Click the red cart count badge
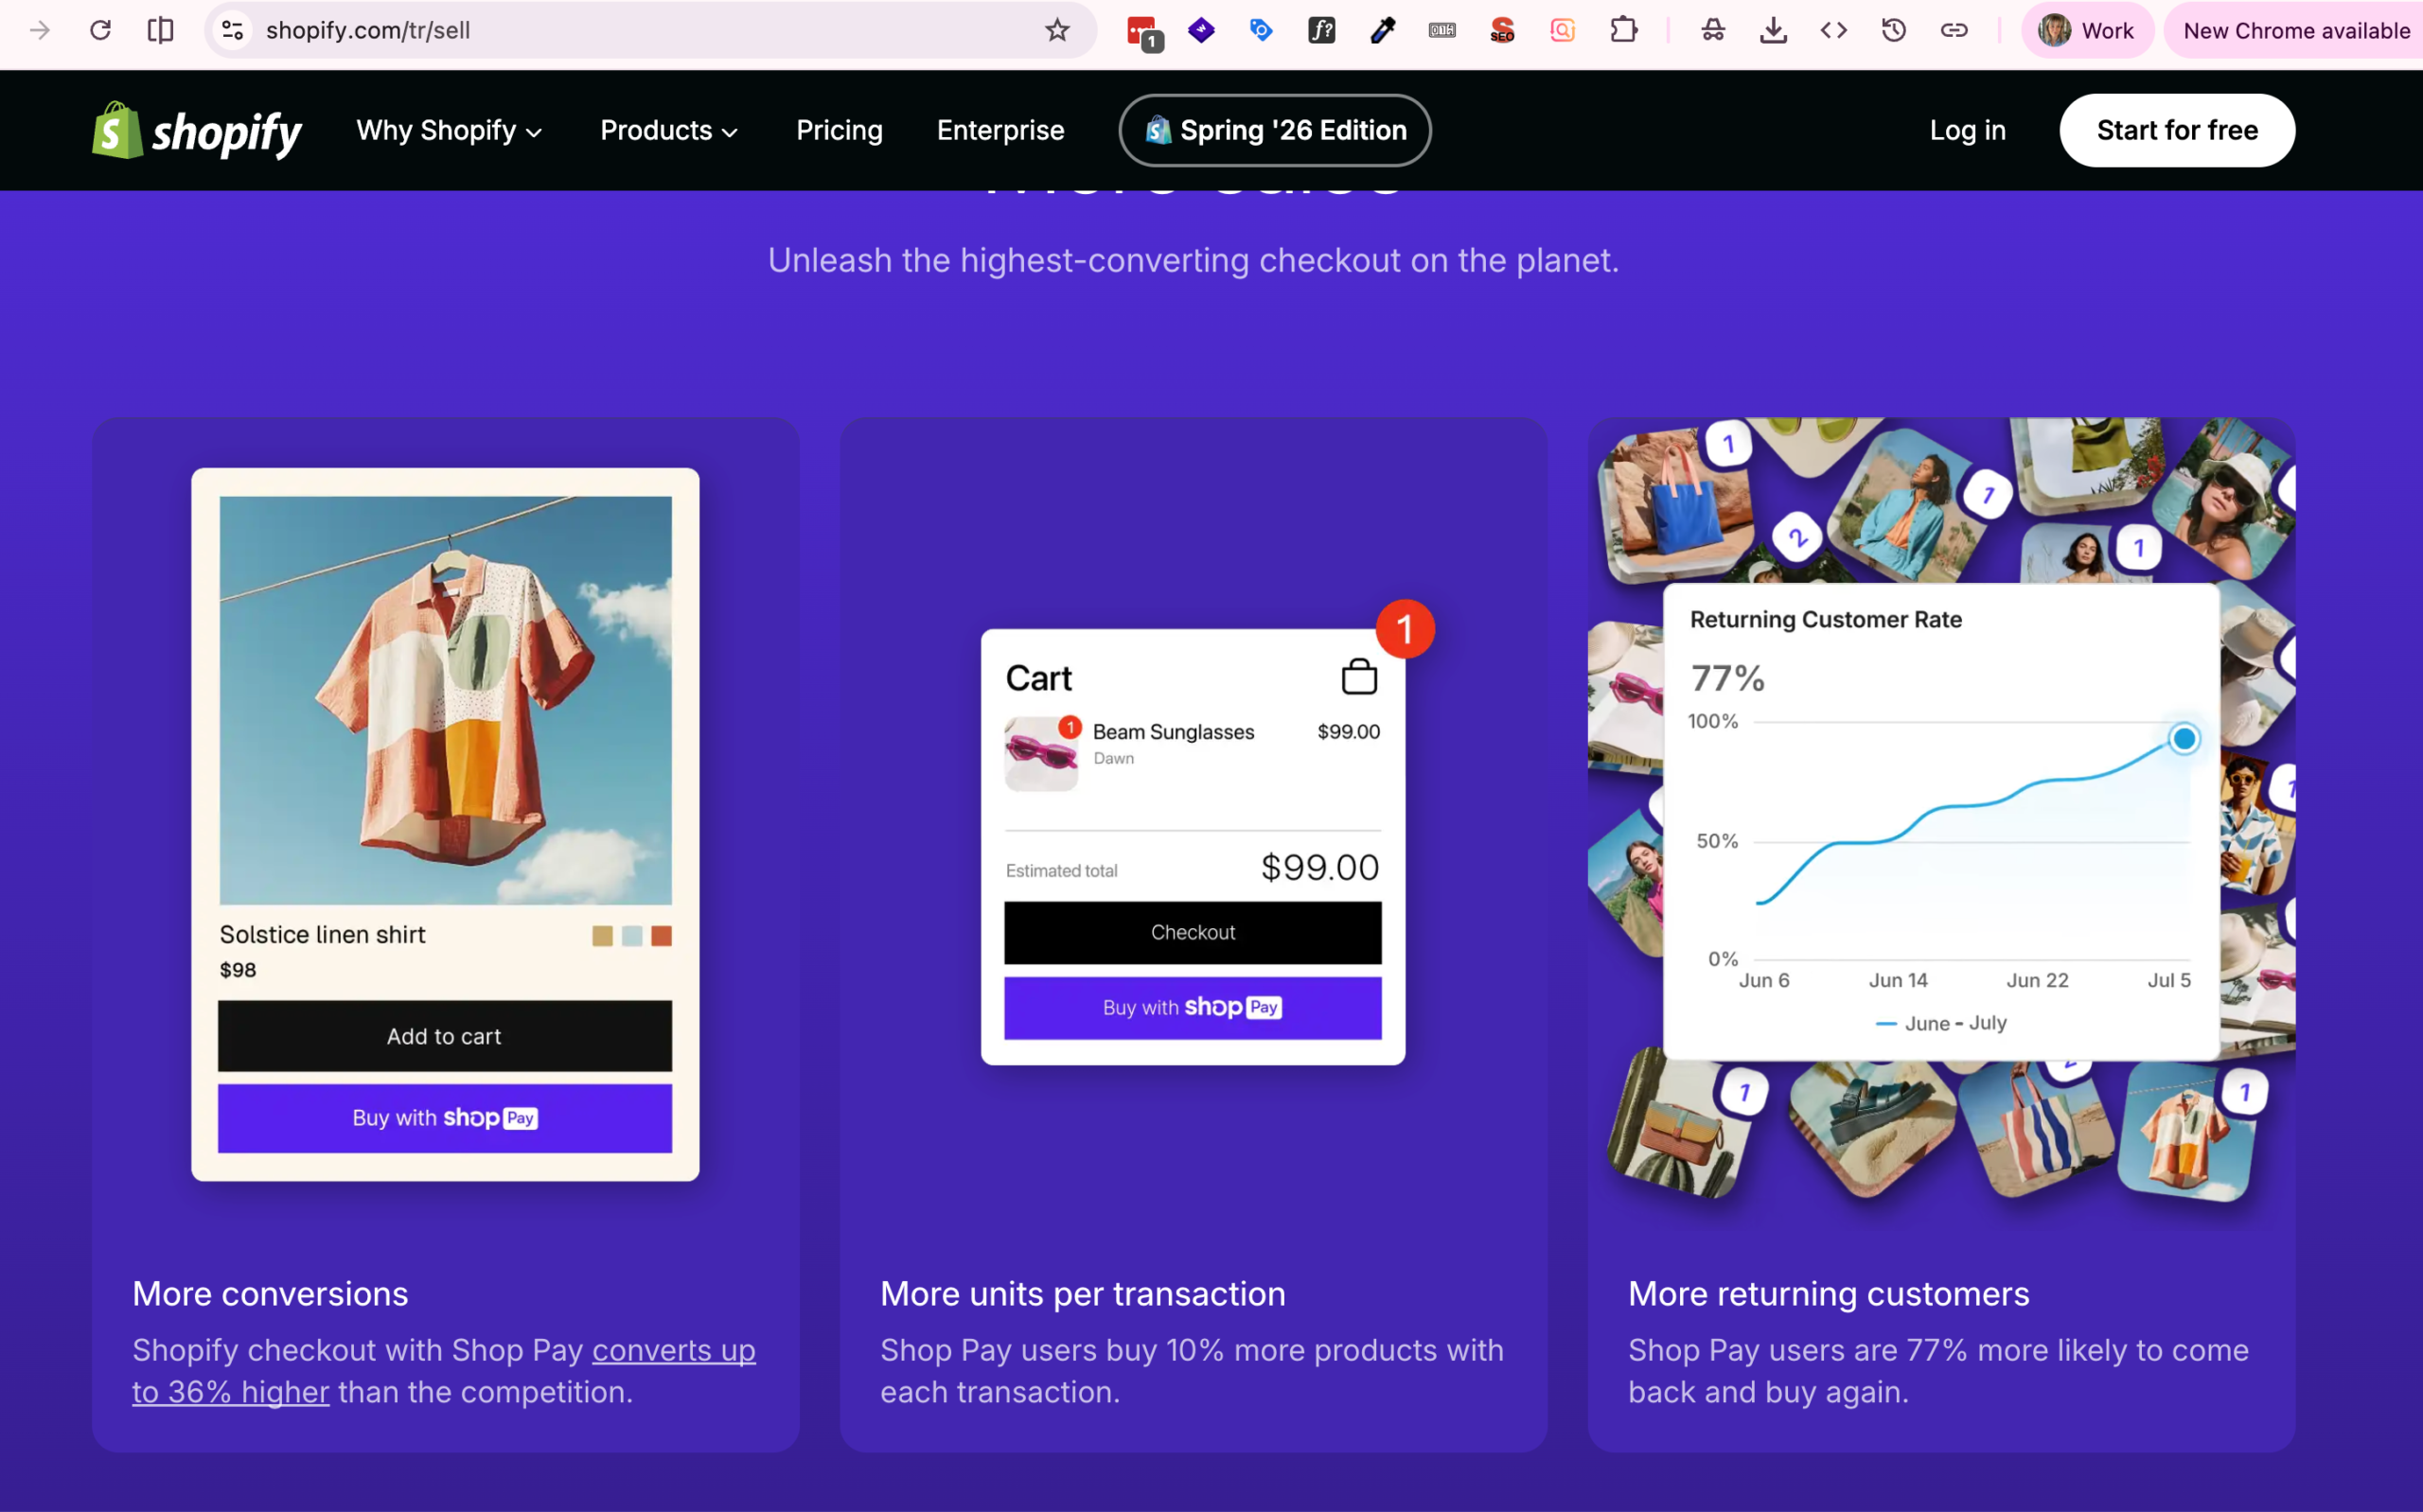The width and height of the screenshot is (2423, 1512). pyautogui.click(x=1405, y=629)
